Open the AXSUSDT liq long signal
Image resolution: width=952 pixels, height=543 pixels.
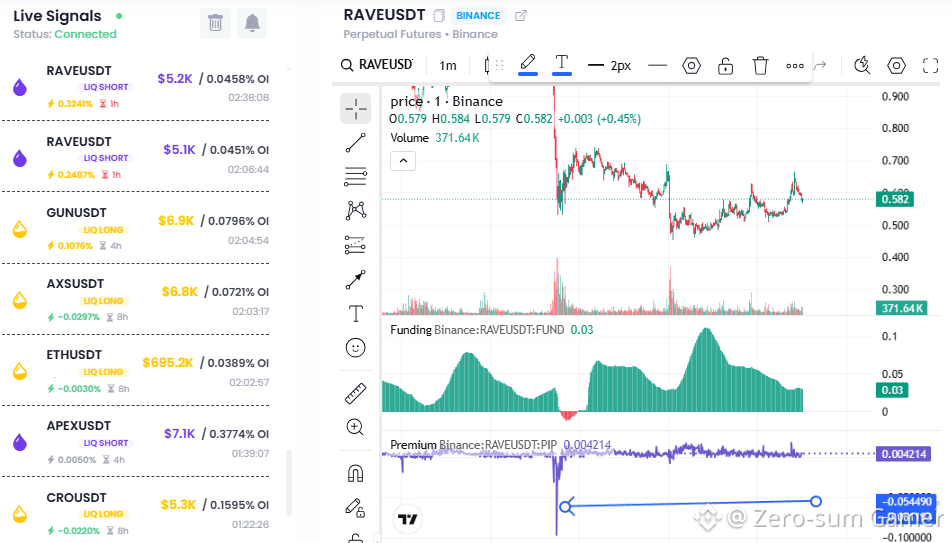(135, 299)
